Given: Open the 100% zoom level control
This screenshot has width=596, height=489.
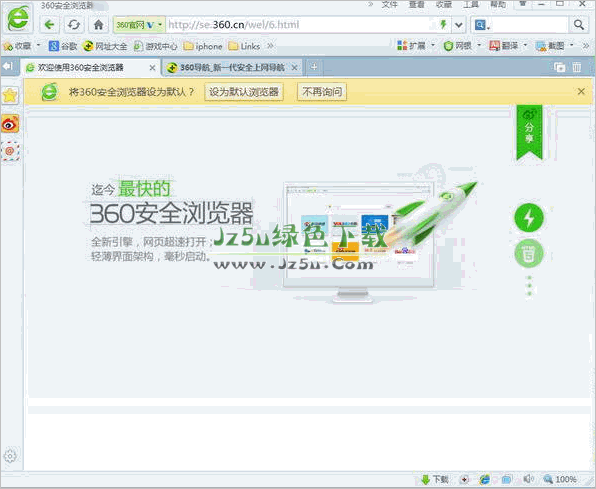Looking at the screenshot, I should (x=560, y=479).
